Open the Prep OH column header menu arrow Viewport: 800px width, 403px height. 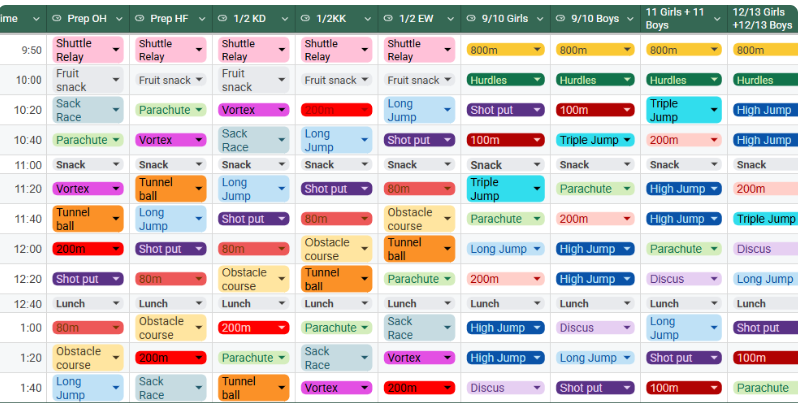click(119, 19)
